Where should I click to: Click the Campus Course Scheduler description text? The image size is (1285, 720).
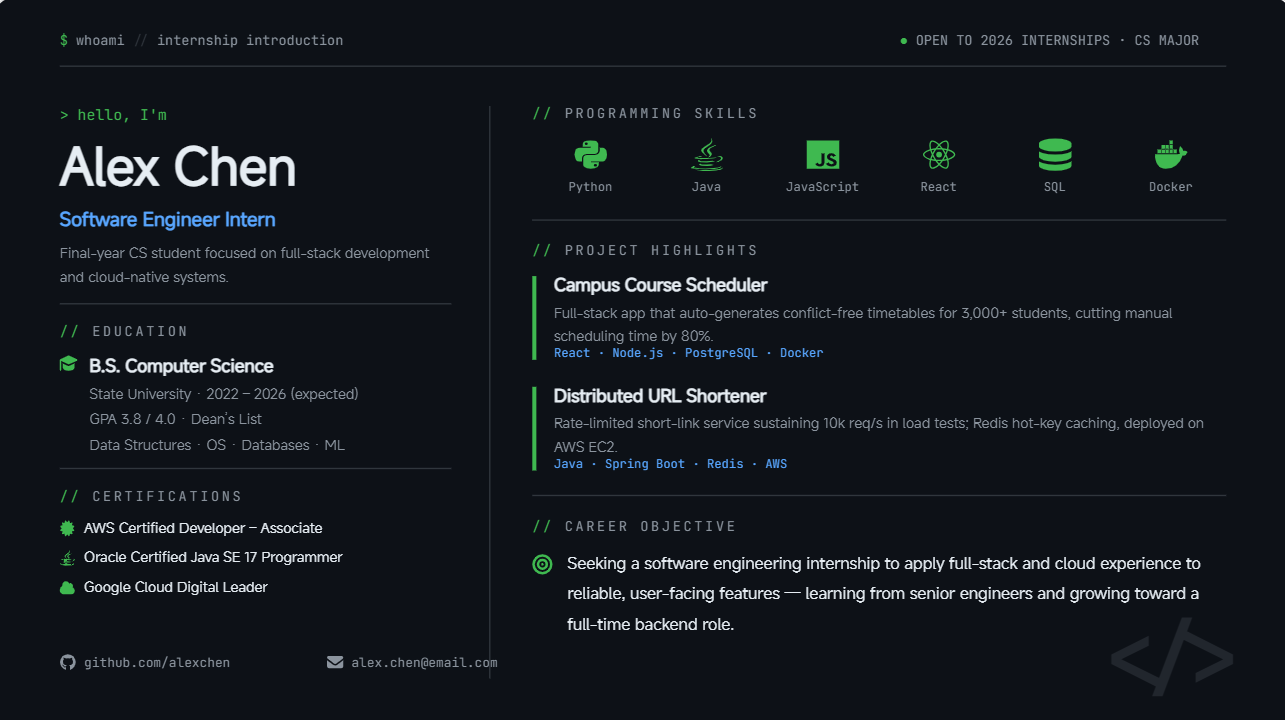pos(863,325)
